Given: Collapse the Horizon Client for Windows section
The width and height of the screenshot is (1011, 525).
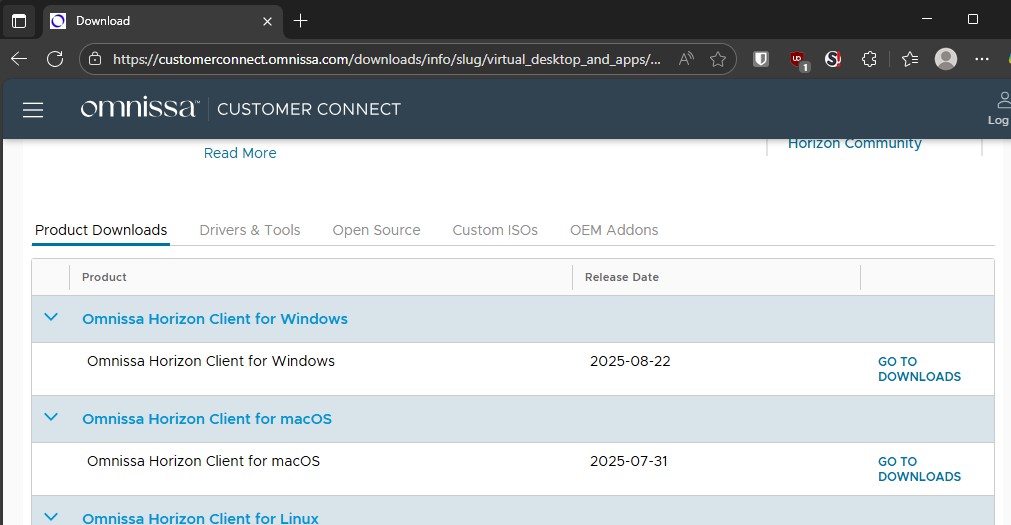Looking at the screenshot, I should click(51, 318).
